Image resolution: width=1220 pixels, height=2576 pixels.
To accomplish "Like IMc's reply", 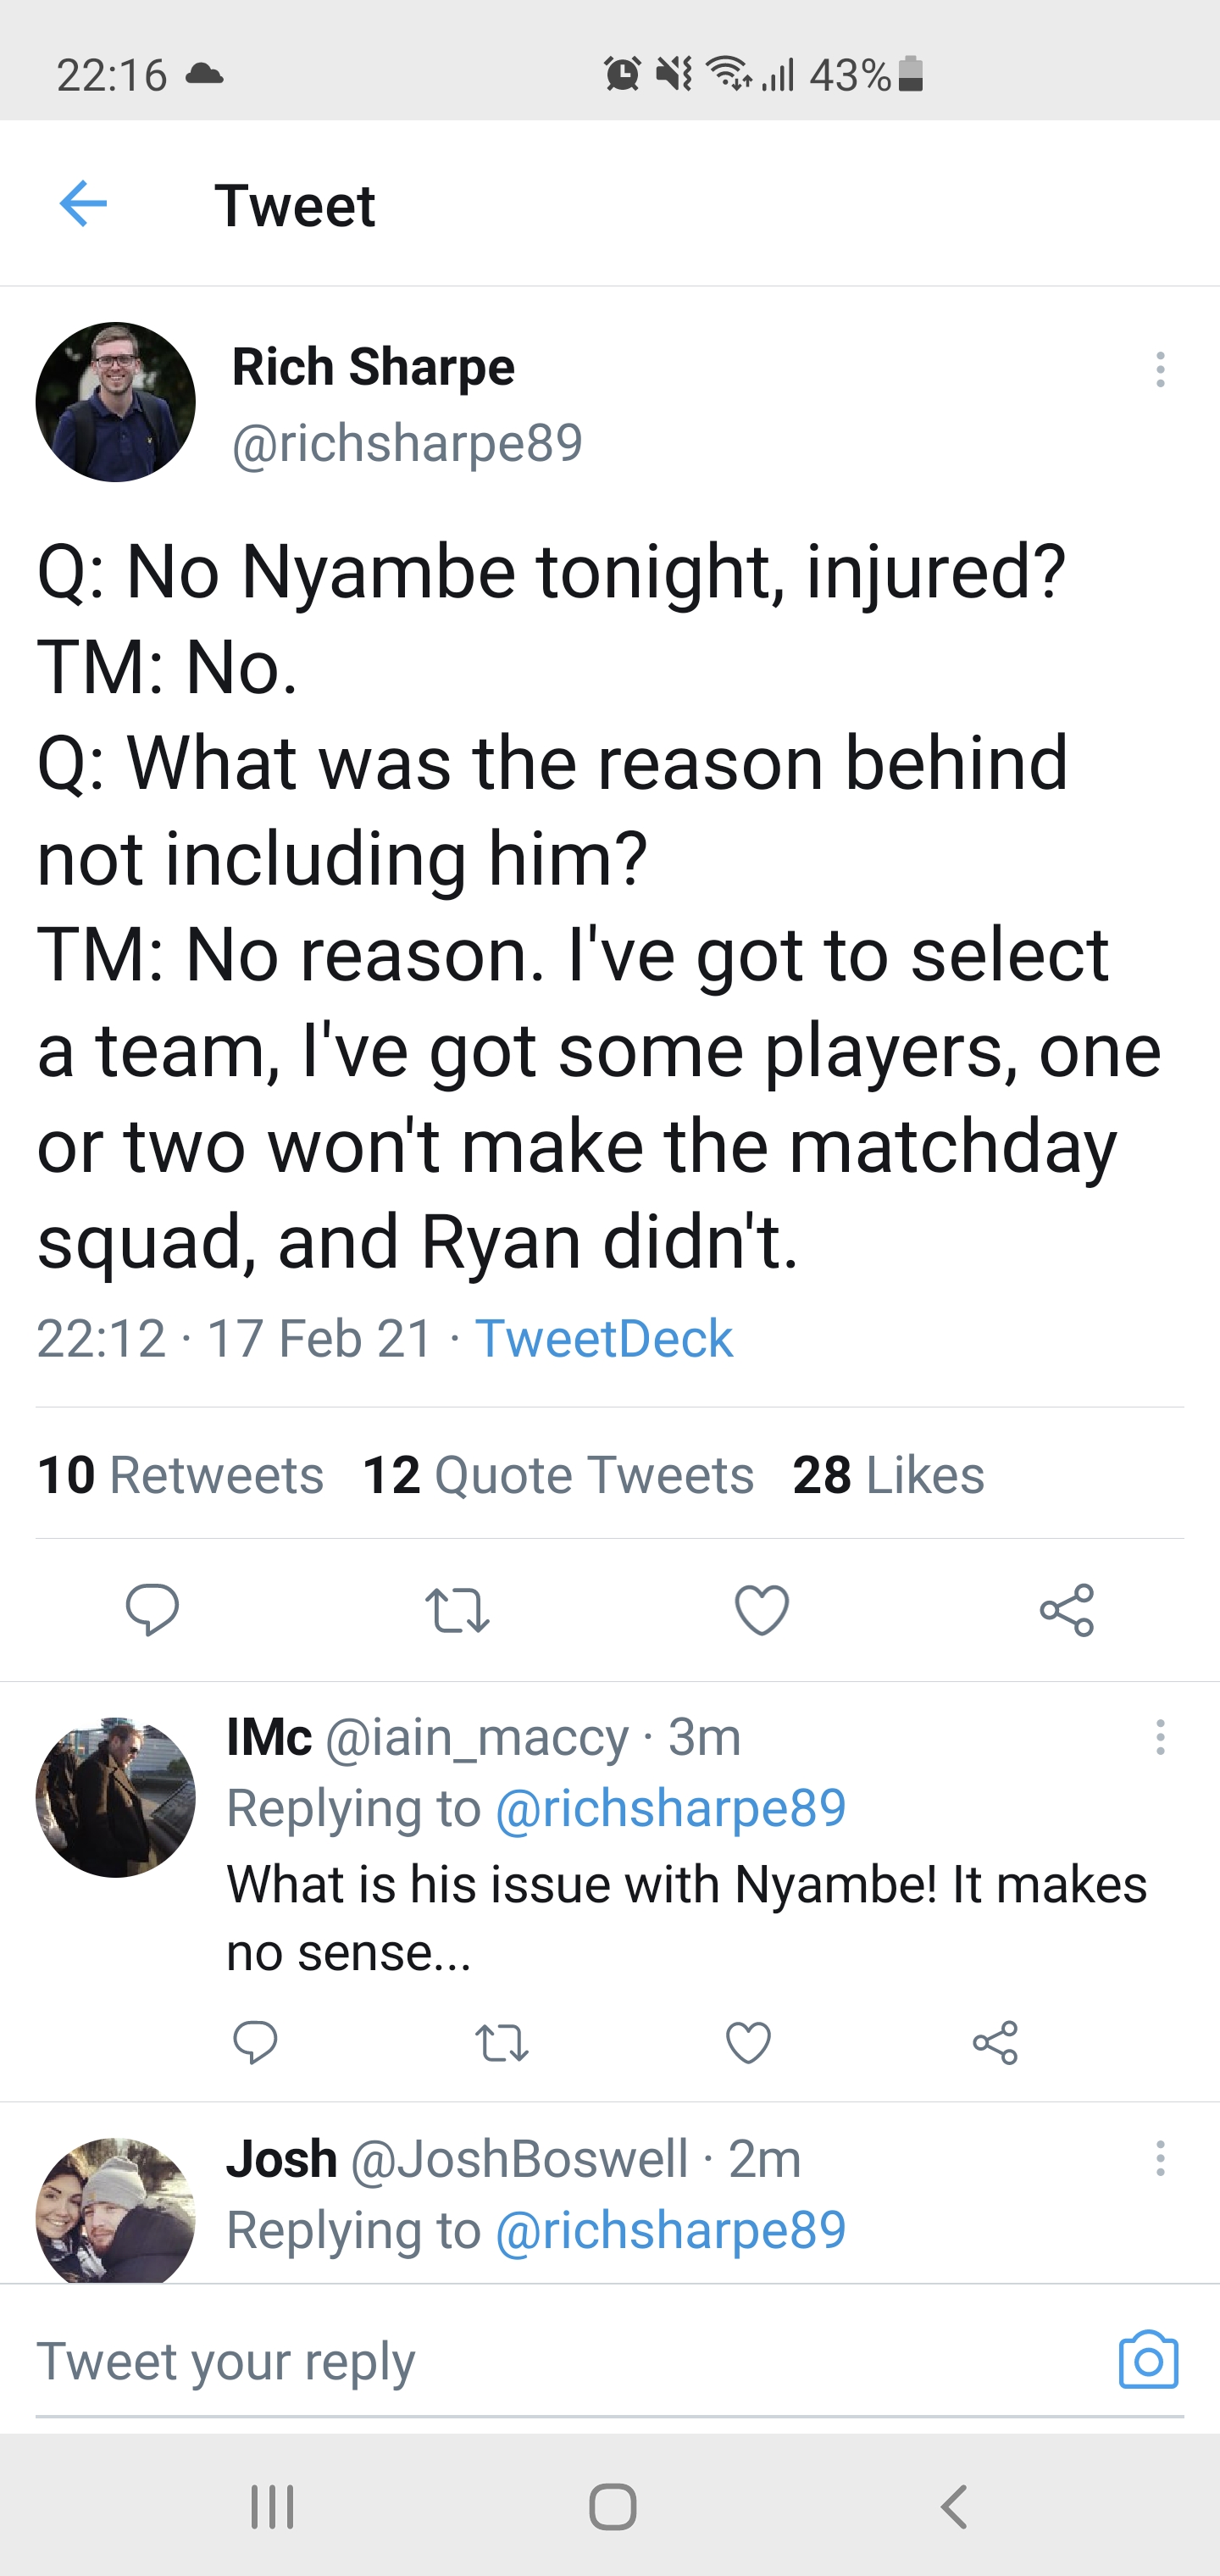I will [x=748, y=2043].
